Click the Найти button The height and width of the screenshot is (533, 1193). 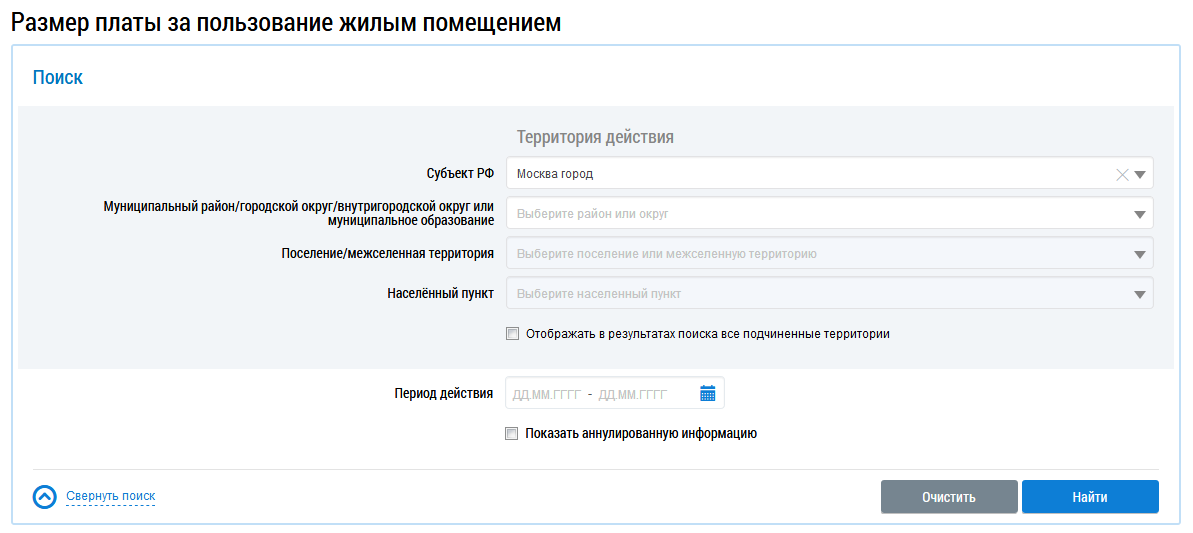(x=1089, y=497)
